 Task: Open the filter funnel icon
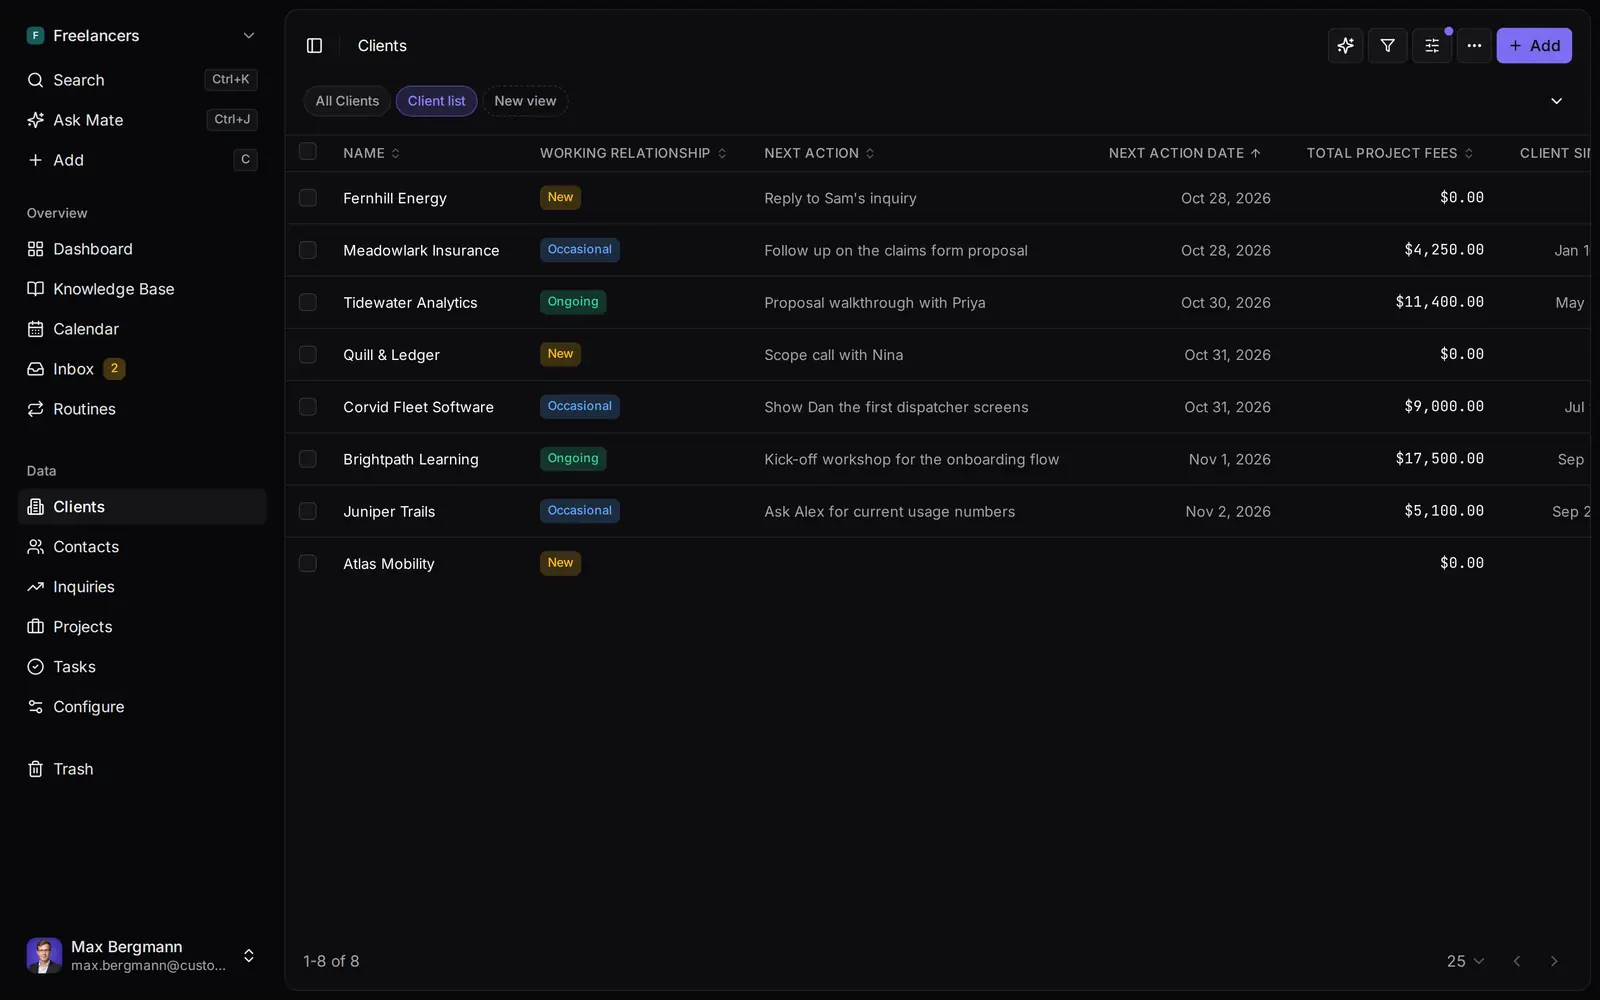(1387, 46)
